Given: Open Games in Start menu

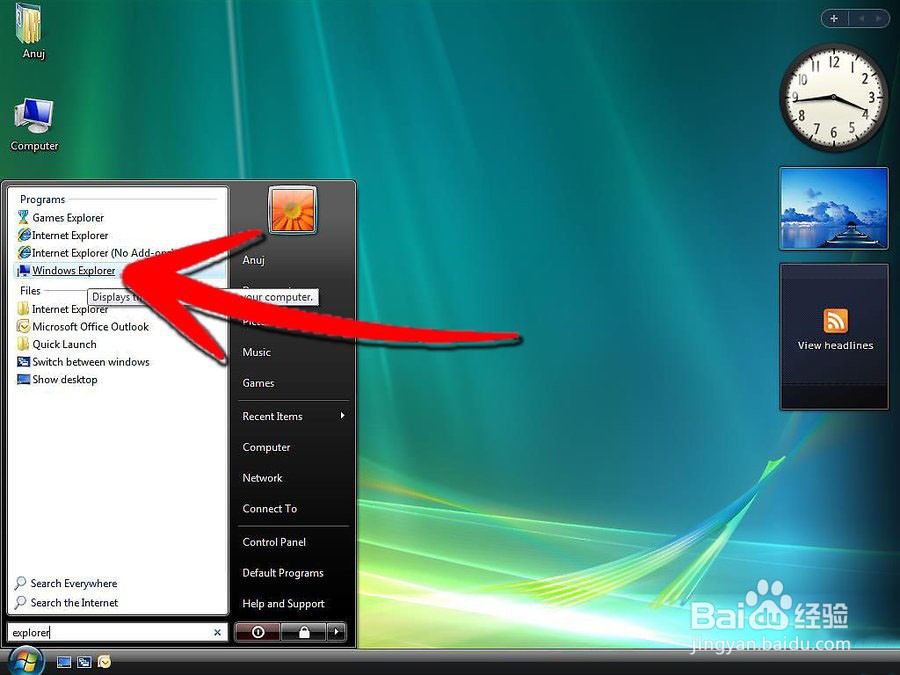Looking at the screenshot, I should [258, 383].
